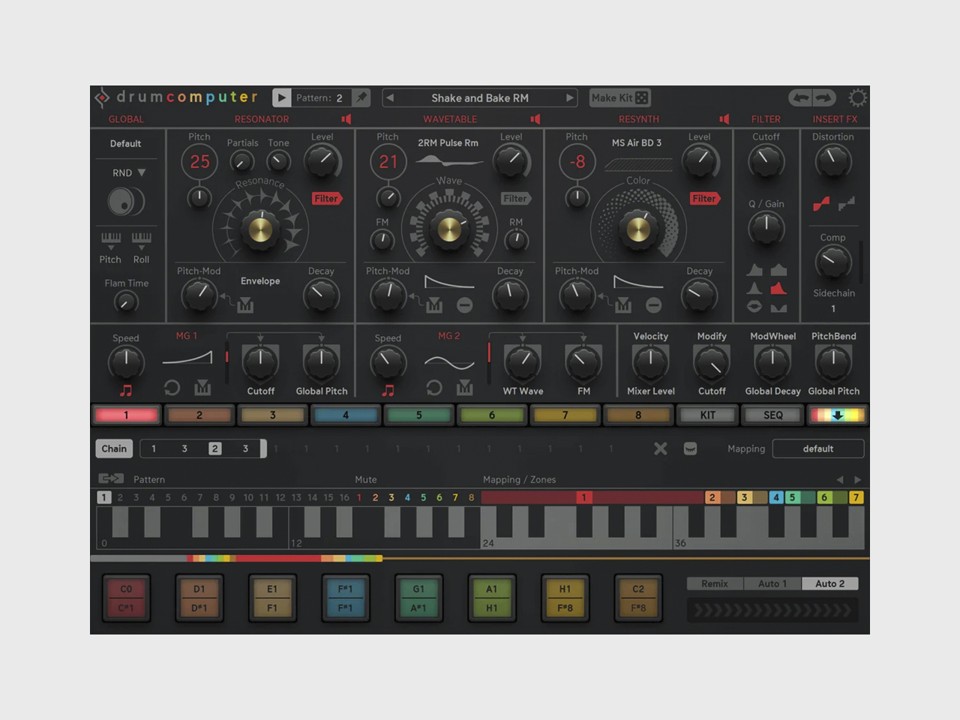Toggle the Resonator Filter routing button
The width and height of the screenshot is (960, 720).
click(326, 198)
